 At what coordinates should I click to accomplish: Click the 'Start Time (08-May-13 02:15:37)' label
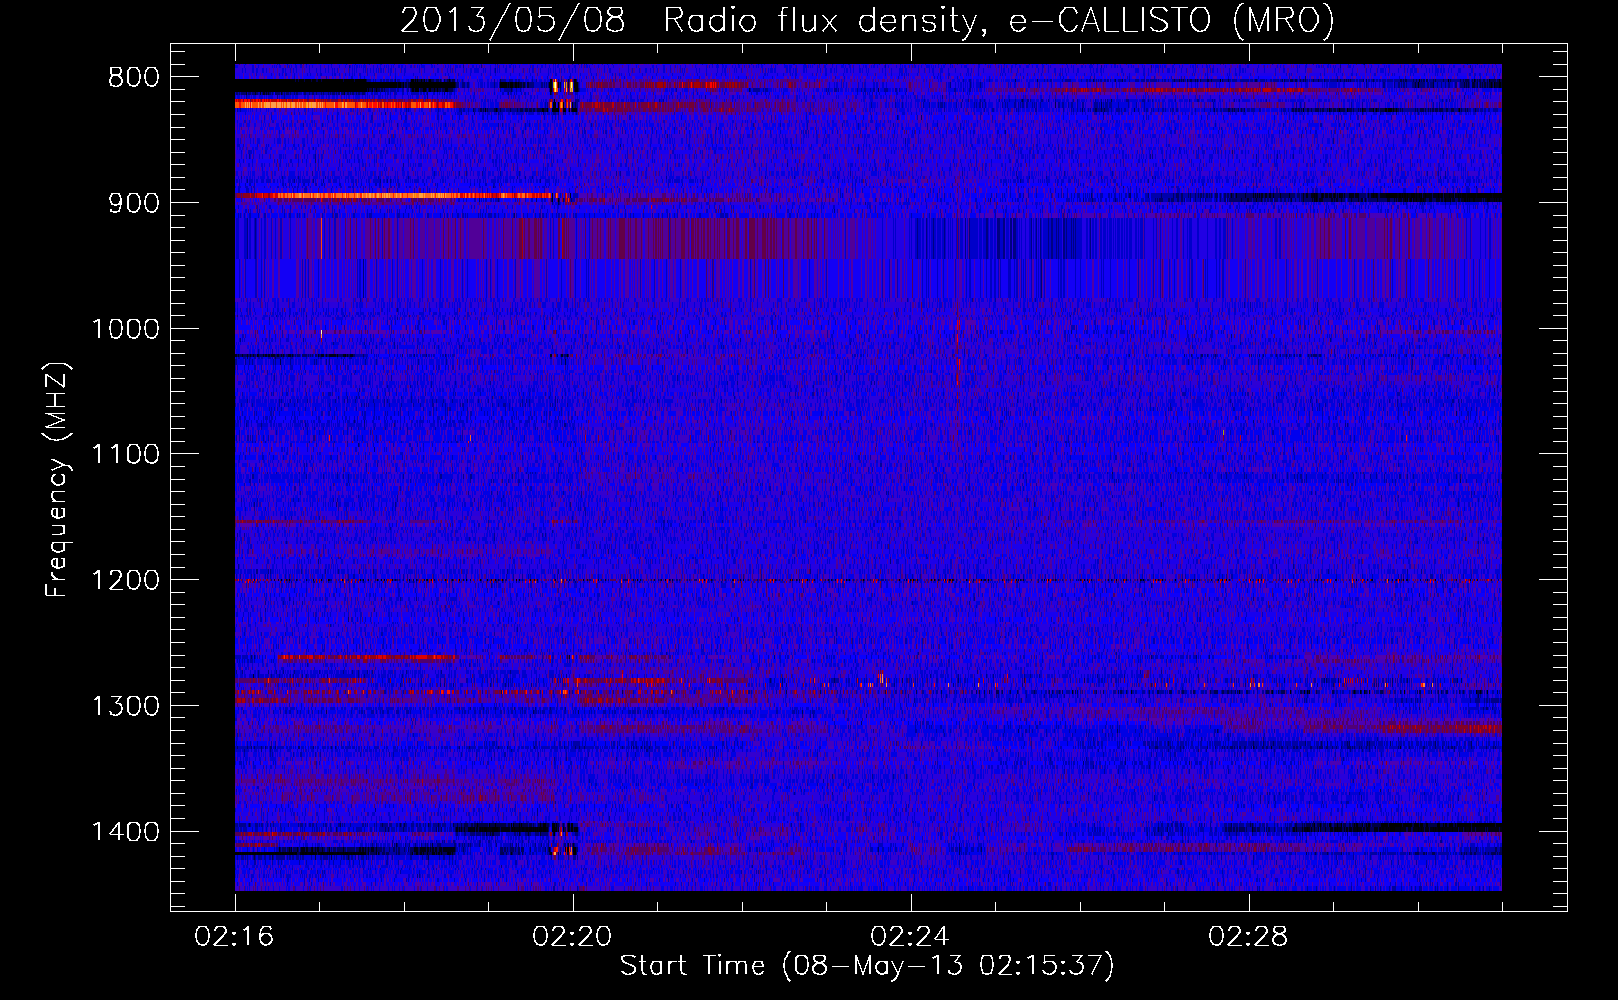pyautogui.click(x=866, y=966)
